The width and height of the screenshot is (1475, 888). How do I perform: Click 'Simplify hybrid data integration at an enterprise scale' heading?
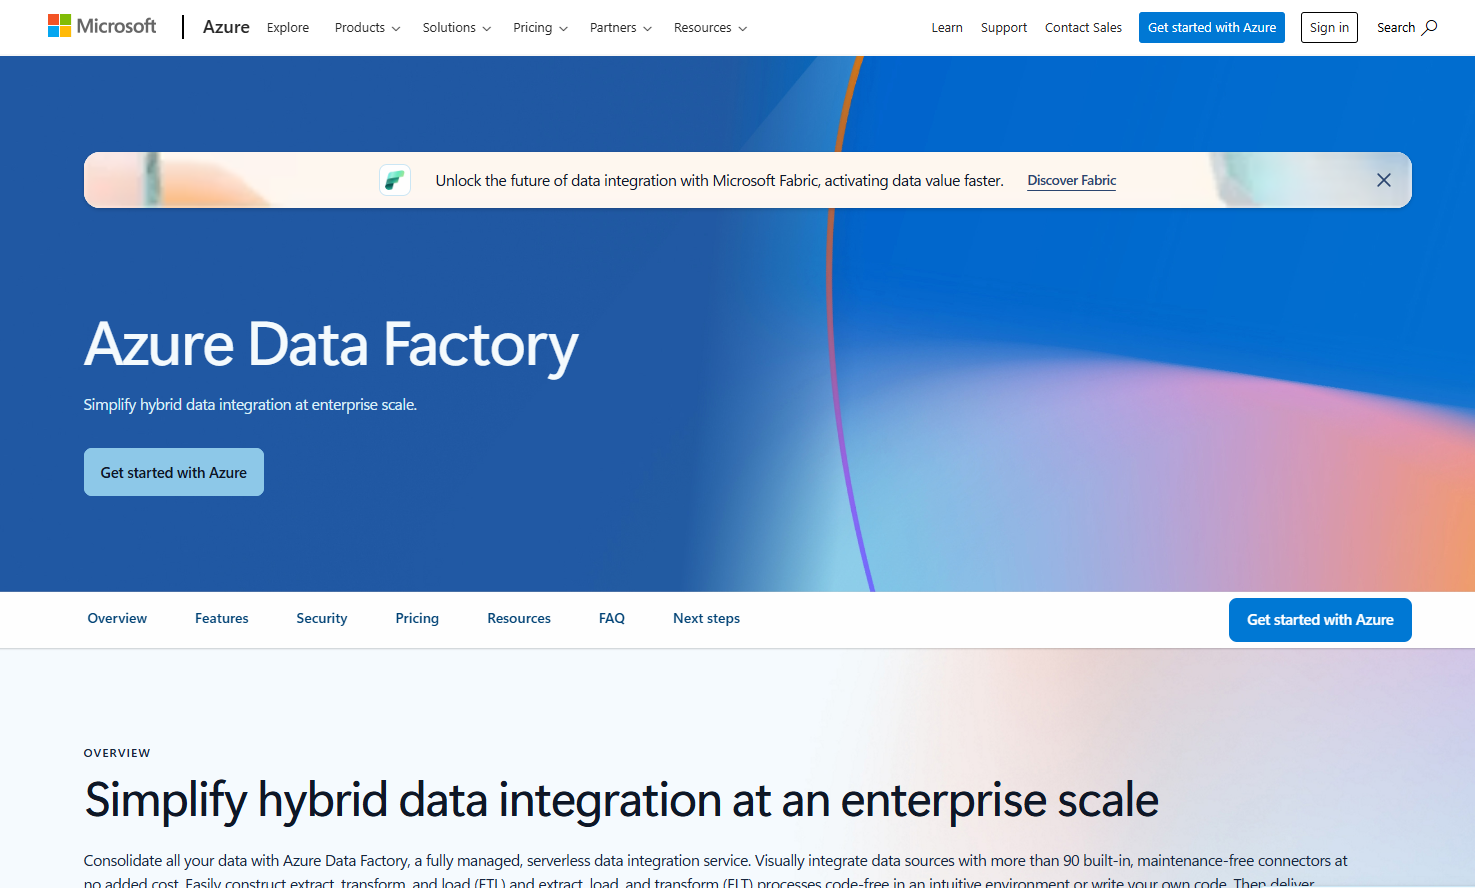621,801
